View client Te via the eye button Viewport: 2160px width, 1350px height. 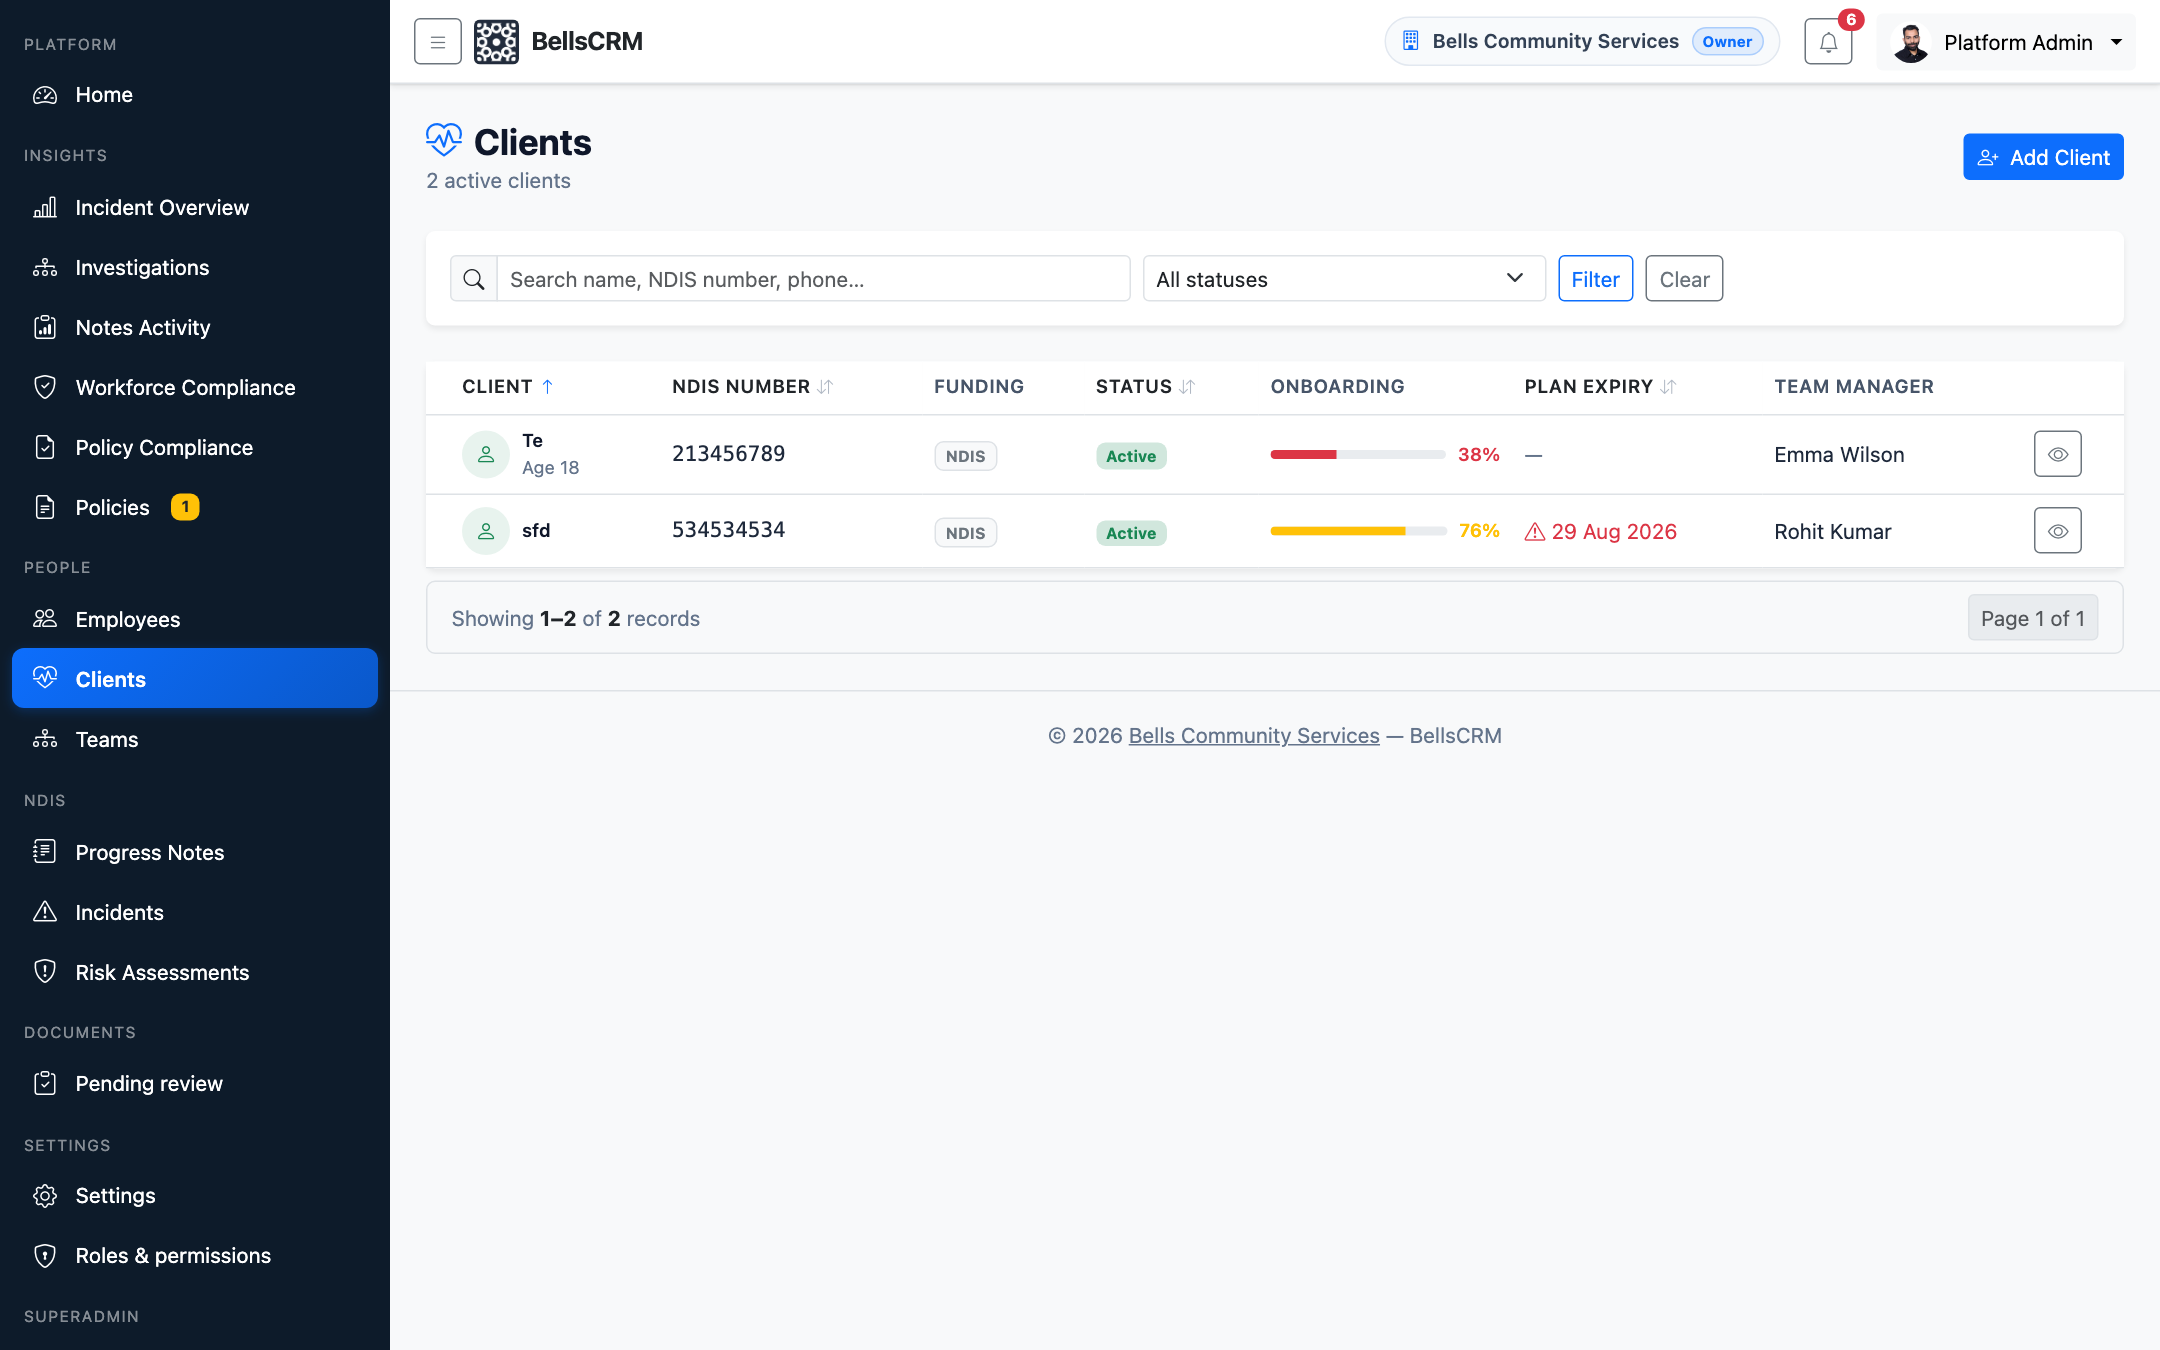tap(2058, 454)
